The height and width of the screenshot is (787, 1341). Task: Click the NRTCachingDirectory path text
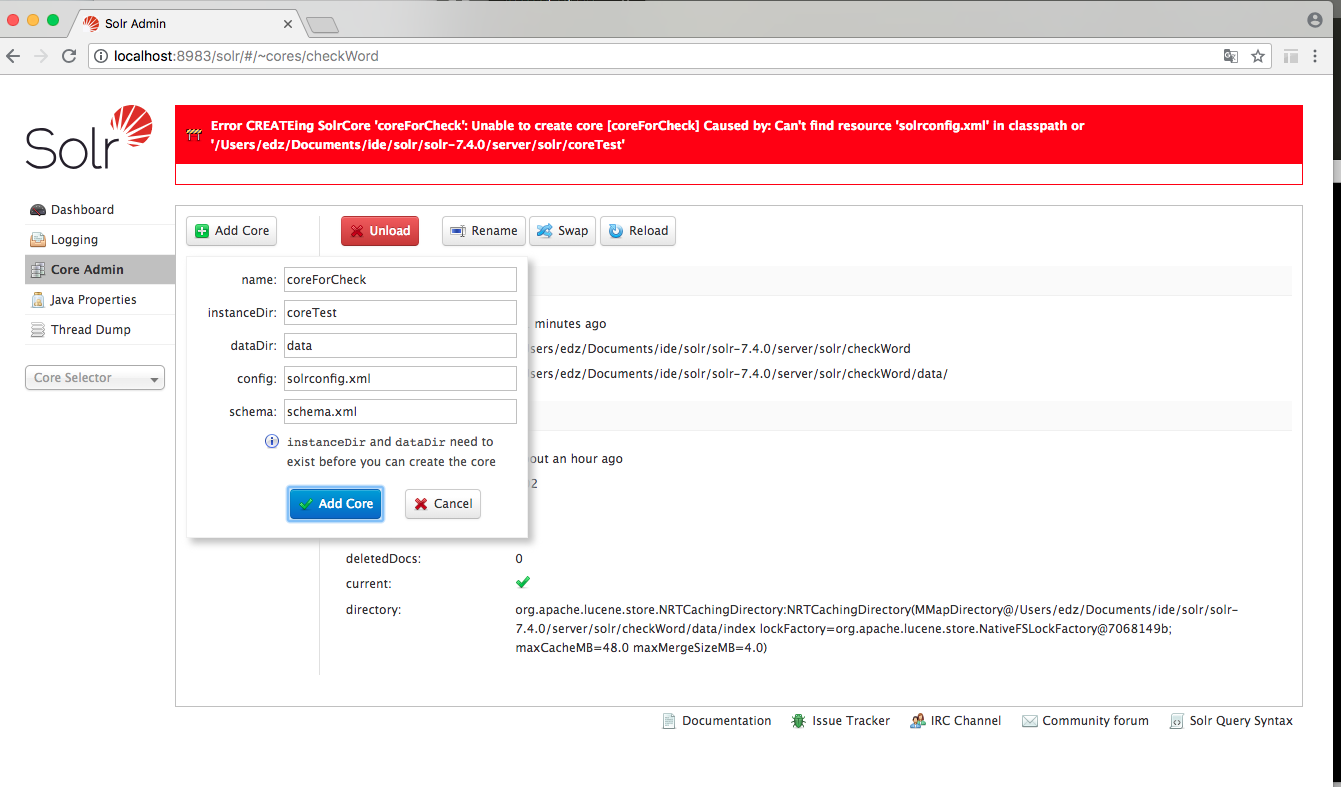point(877,628)
